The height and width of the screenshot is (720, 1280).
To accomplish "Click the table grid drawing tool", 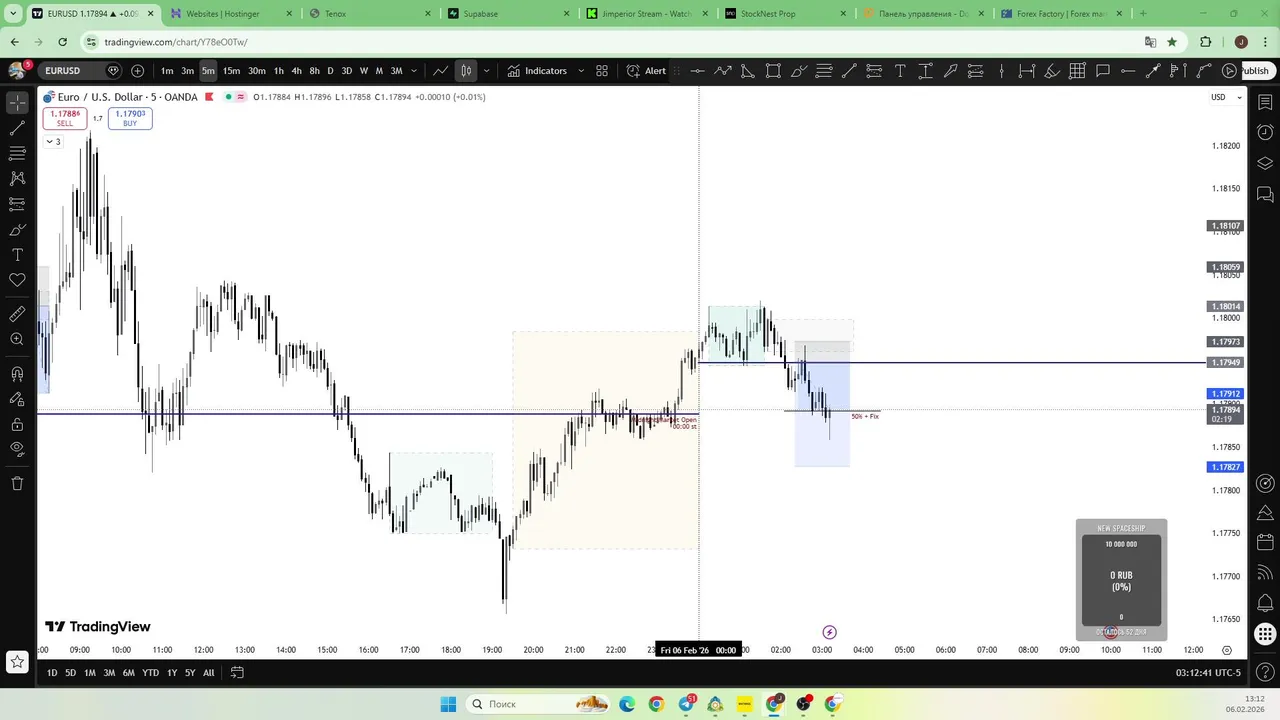I will (x=1077, y=71).
